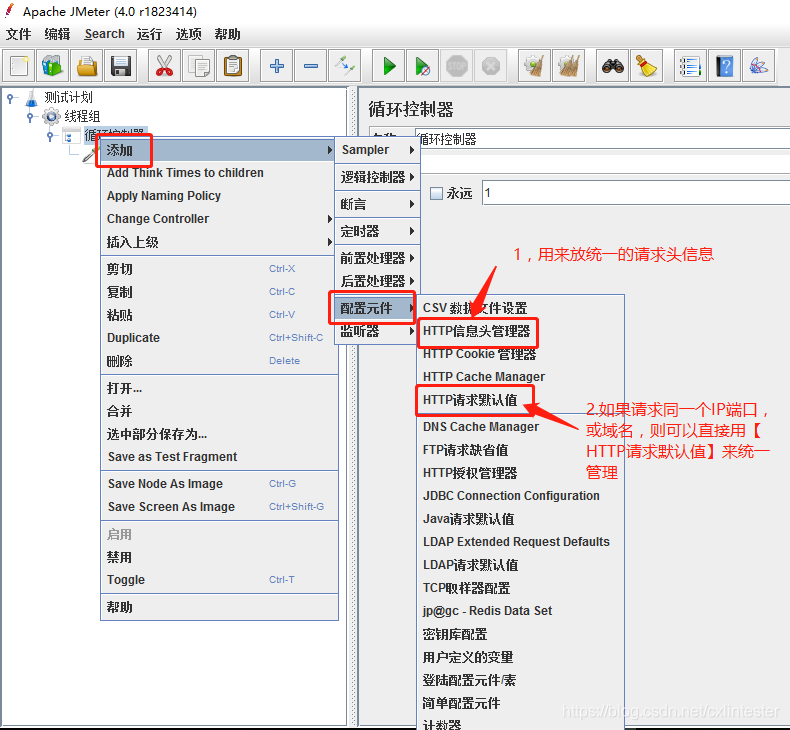Open the 监听器 submenu
This screenshot has height=730, width=790.
(377, 331)
